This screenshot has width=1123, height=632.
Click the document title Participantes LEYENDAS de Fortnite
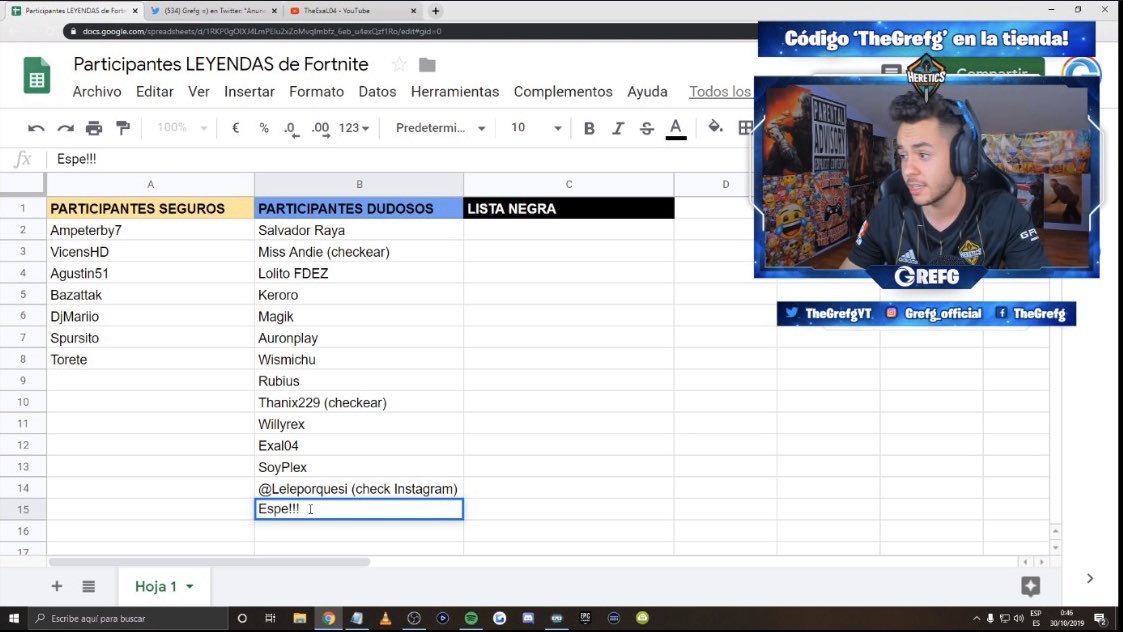point(221,64)
